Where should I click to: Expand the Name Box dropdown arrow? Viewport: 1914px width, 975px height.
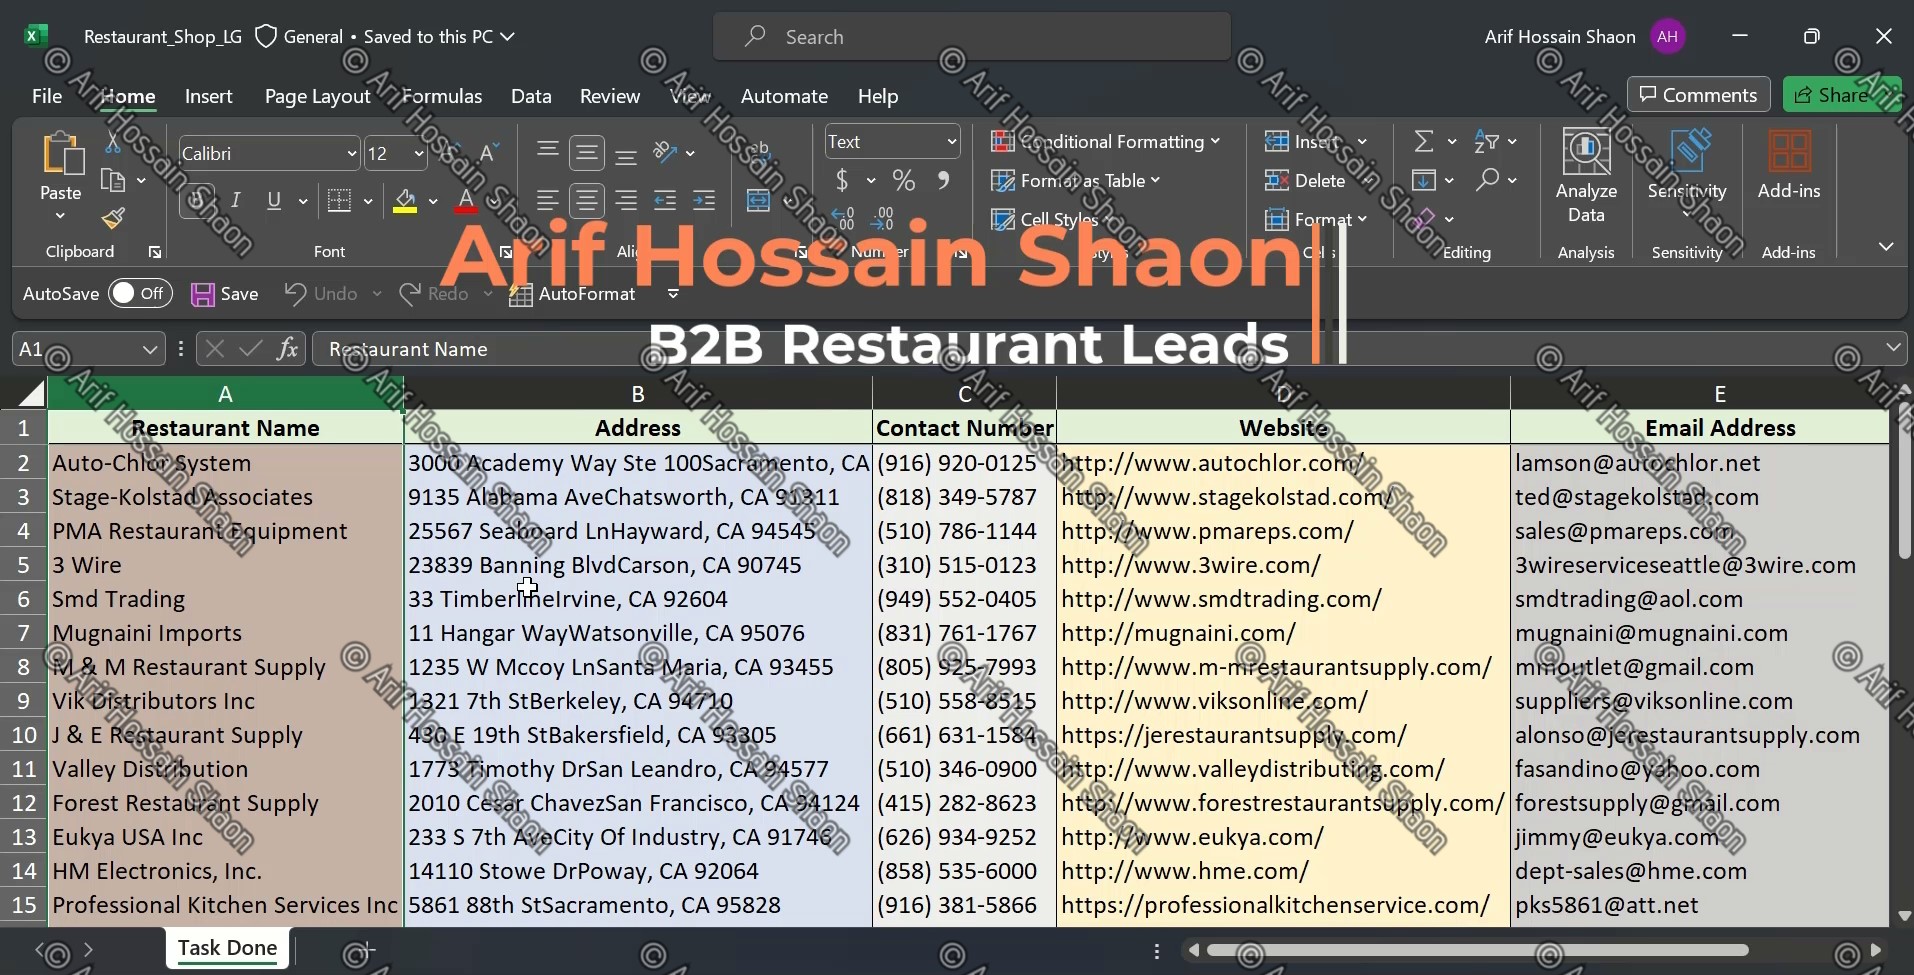click(x=149, y=350)
